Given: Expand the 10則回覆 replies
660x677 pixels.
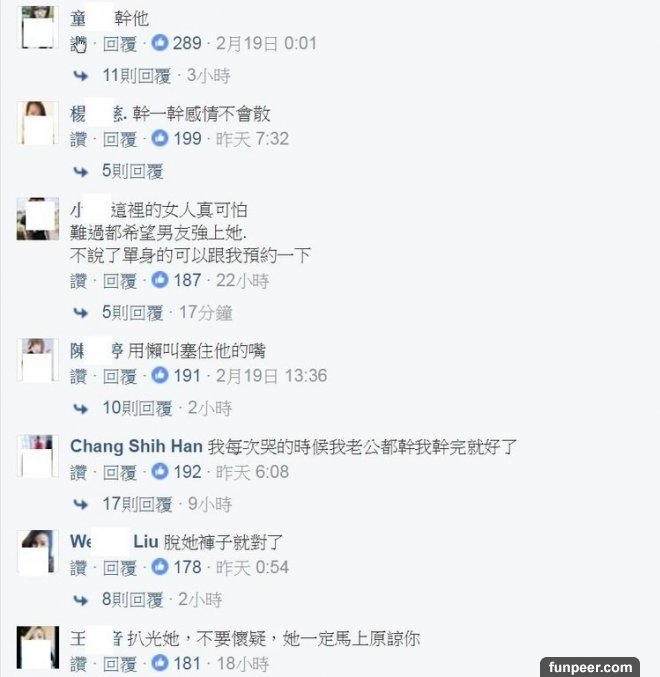Looking at the screenshot, I should pyautogui.click(x=137, y=408).
